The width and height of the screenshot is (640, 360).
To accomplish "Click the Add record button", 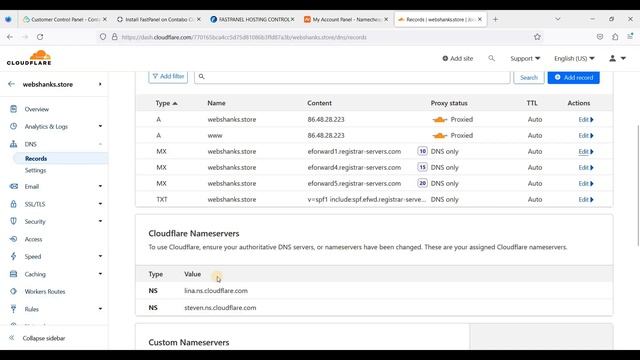I will 573,77.
